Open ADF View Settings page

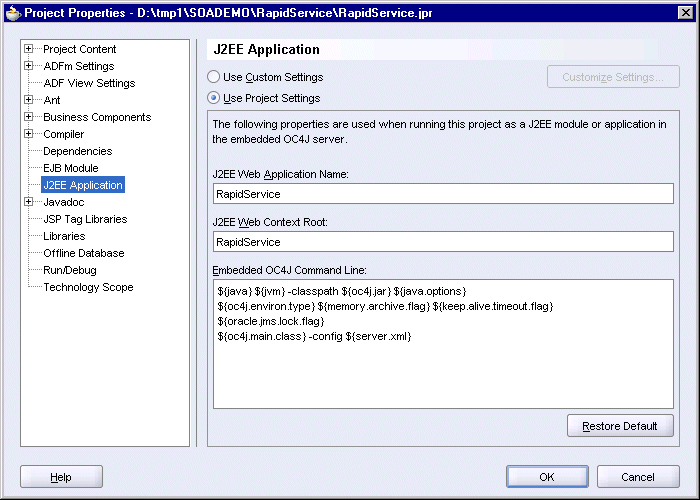pos(89,83)
